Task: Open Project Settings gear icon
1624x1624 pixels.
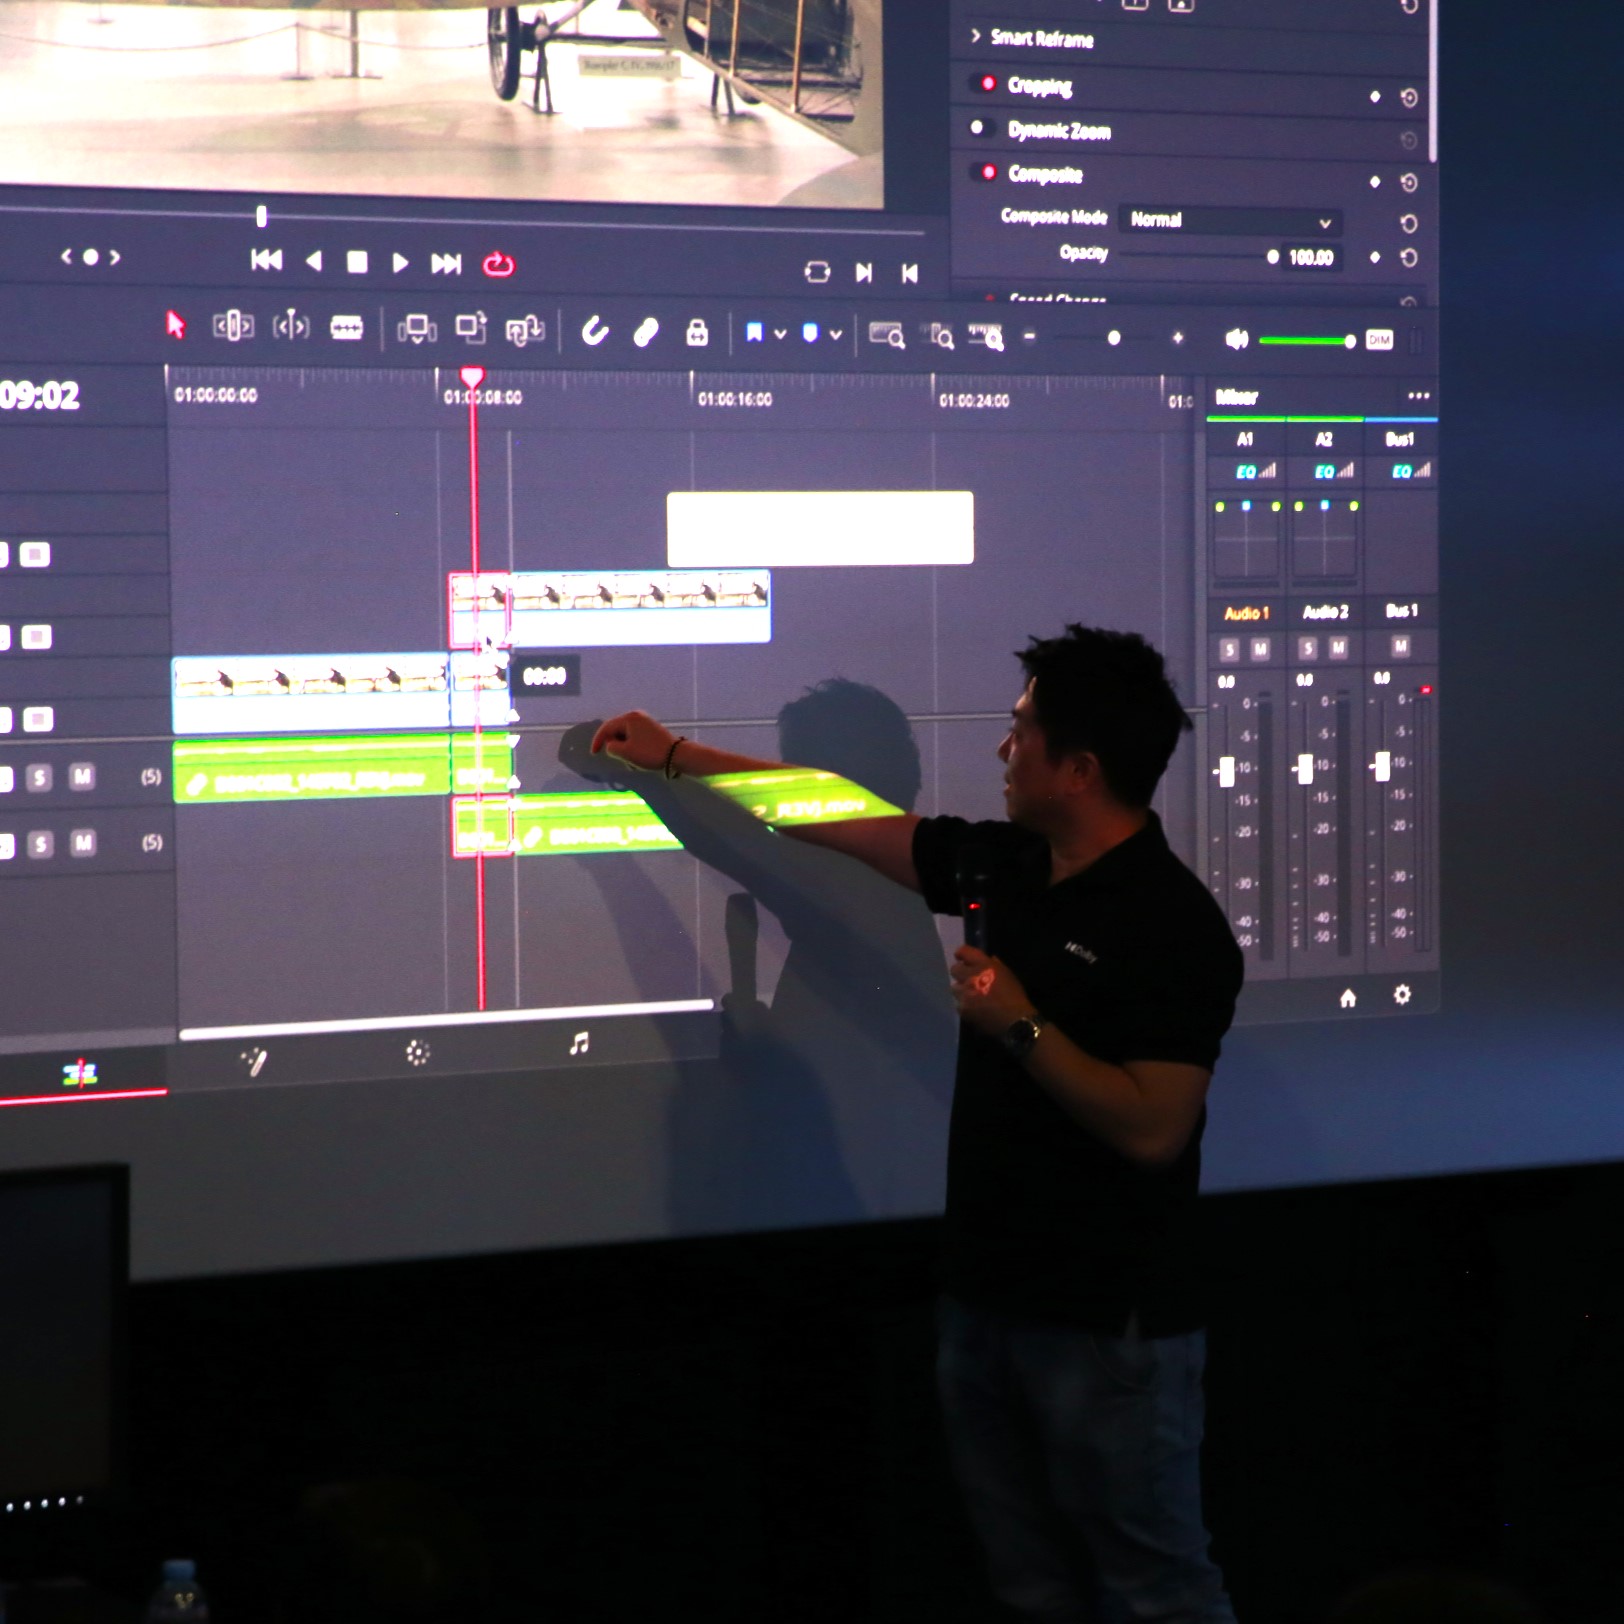Action: [1402, 995]
